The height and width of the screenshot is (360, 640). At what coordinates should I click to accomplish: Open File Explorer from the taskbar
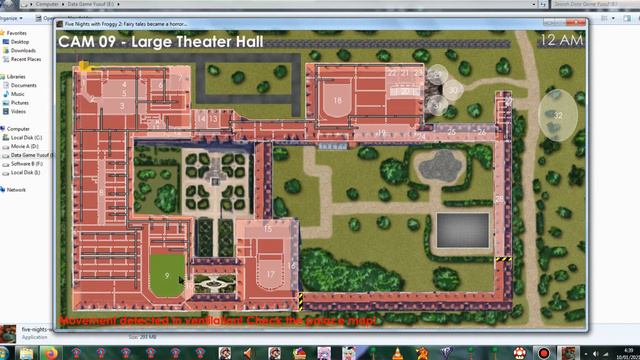pos(27,353)
